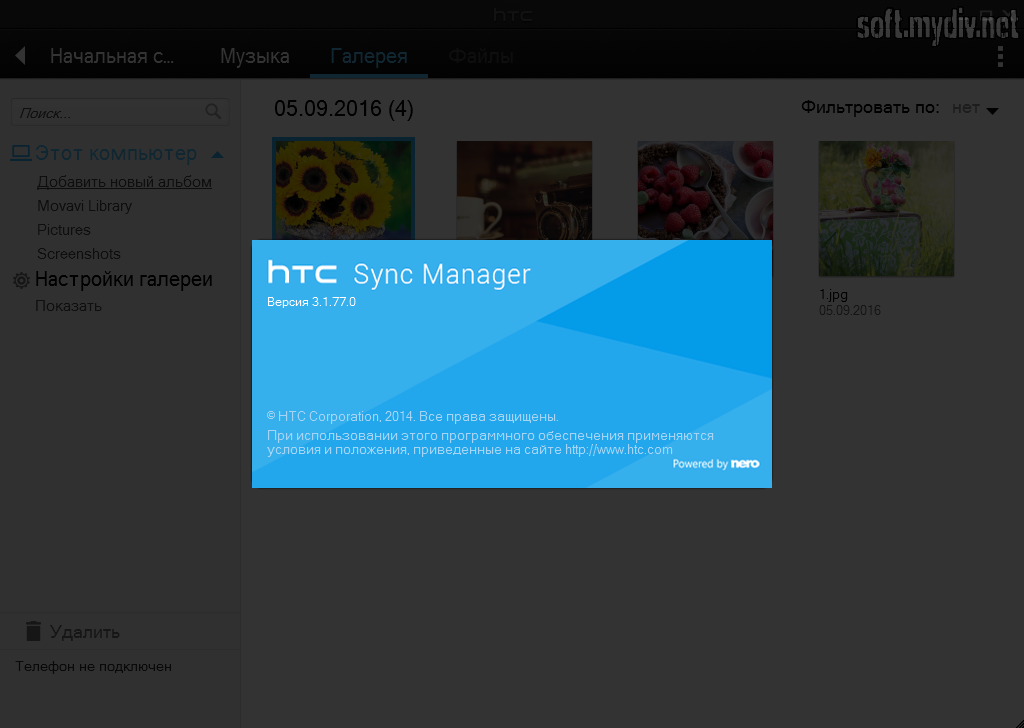The width and height of the screenshot is (1024, 728).
Task: Click the Sync Manager title in dialog
Action: pyautogui.click(x=441, y=274)
